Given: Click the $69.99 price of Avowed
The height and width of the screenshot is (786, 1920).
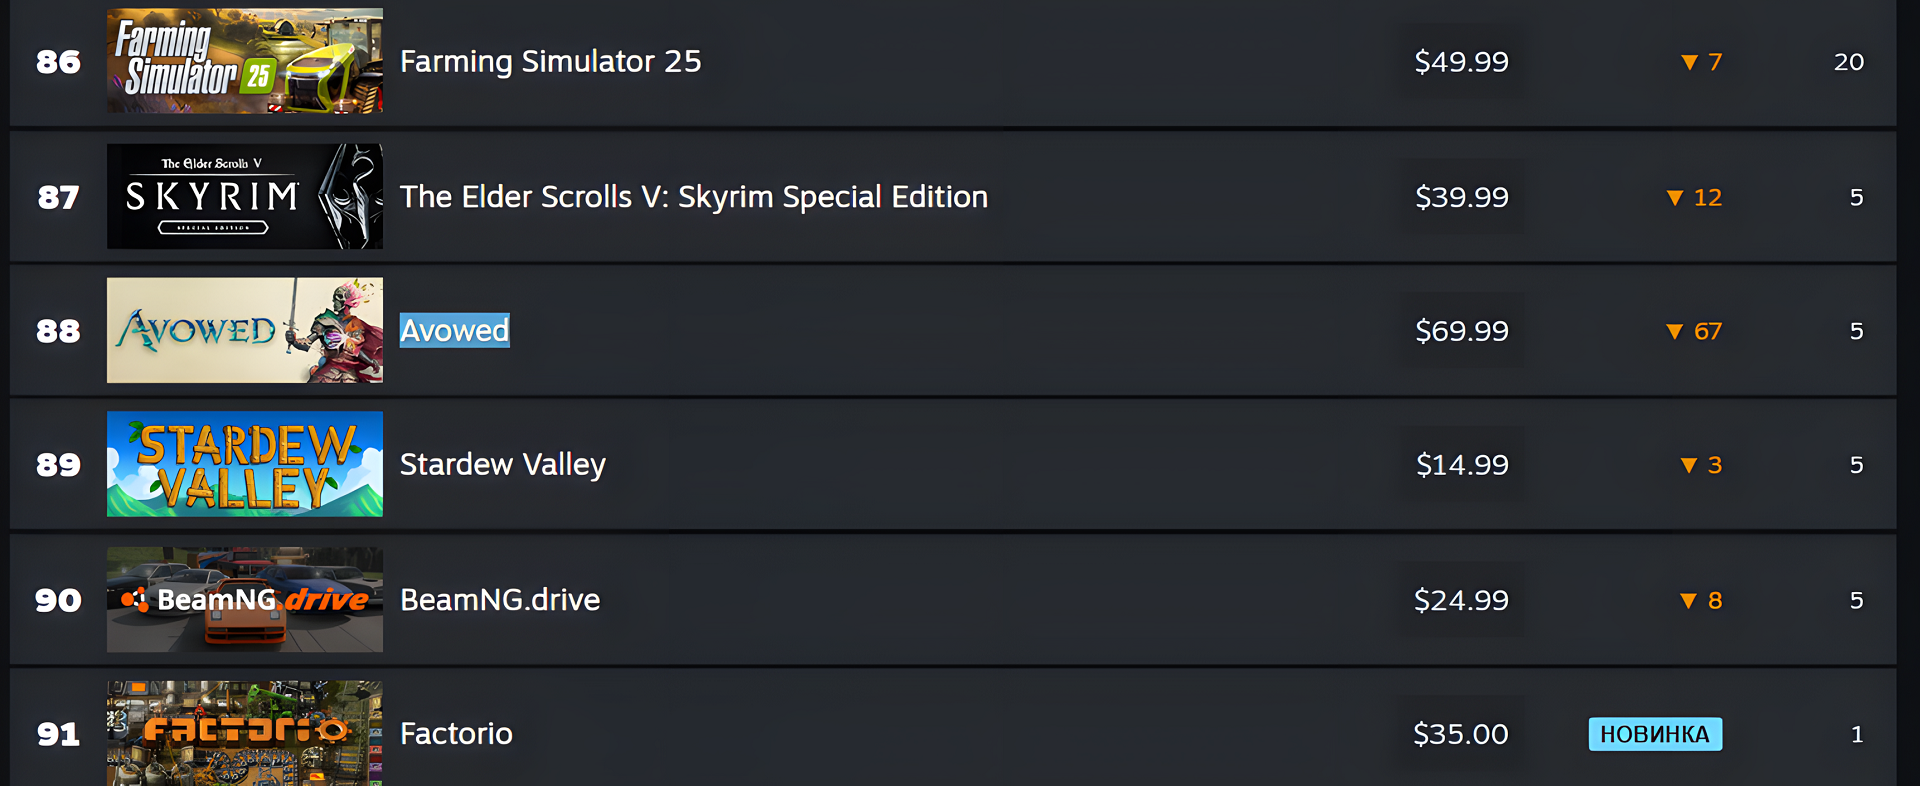Looking at the screenshot, I should (1461, 331).
